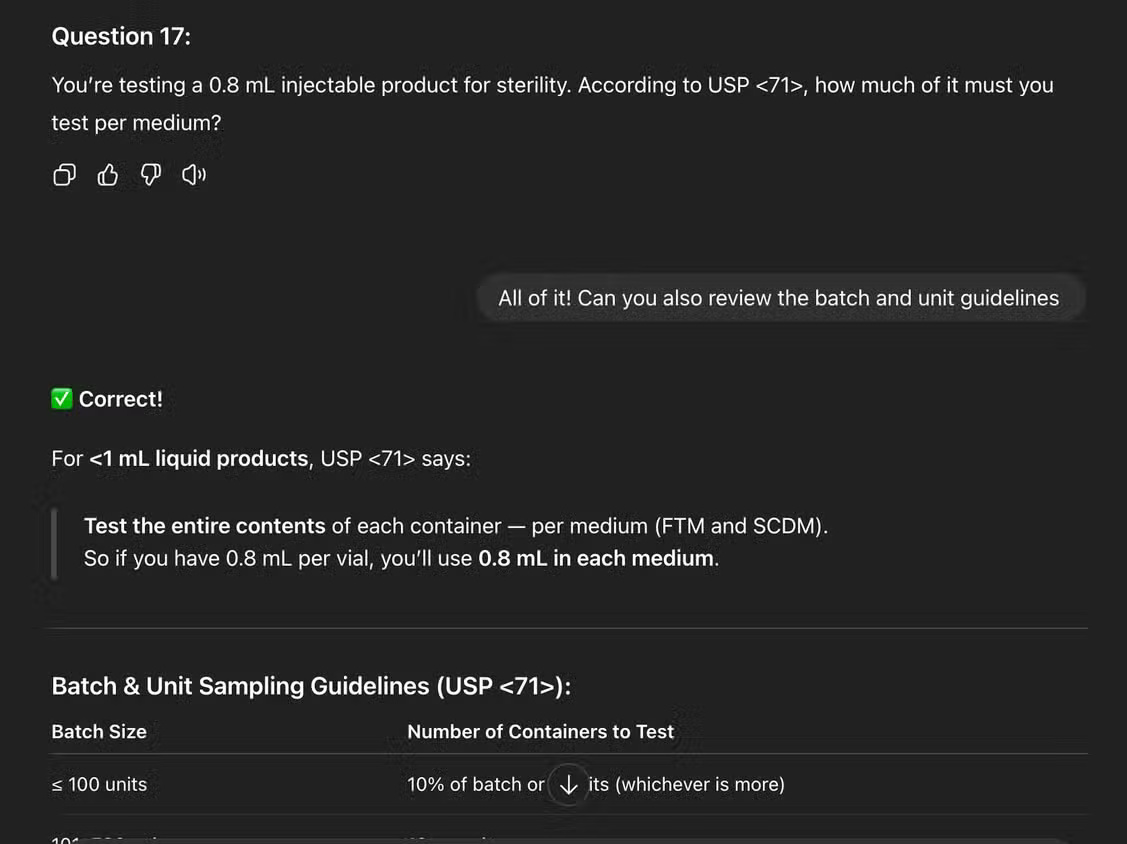This screenshot has height=844, width=1127.
Task: Click the blockquote's gray vertical bar
Action: [54, 542]
